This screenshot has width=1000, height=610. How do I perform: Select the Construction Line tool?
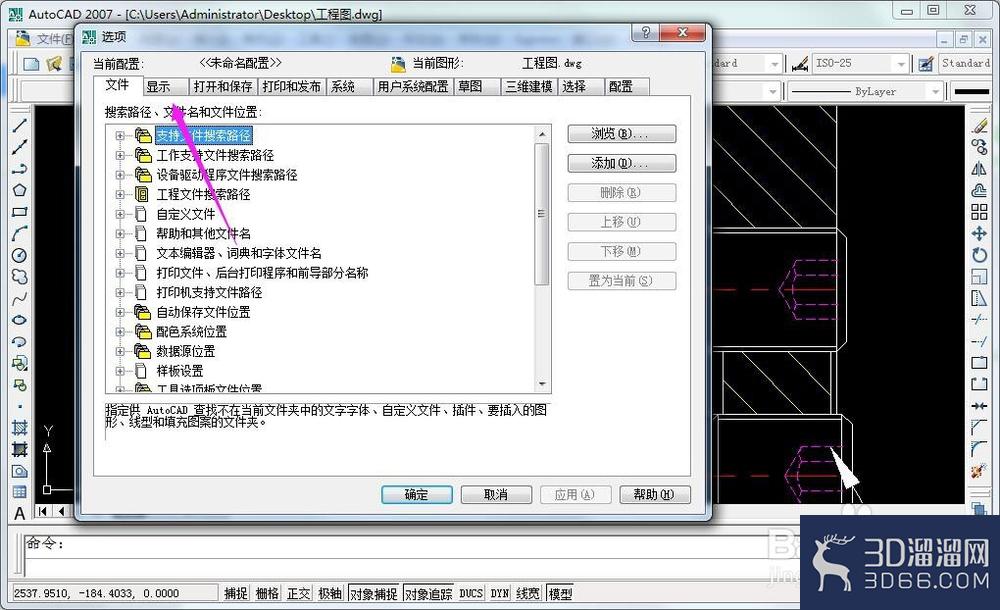tap(19, 147)
